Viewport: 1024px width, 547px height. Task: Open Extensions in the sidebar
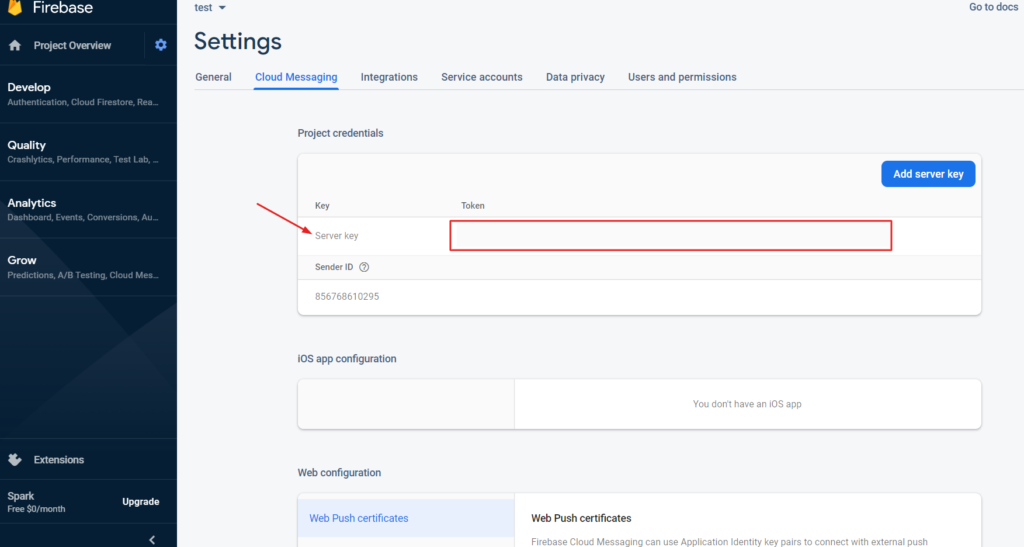tap(59, 460)
